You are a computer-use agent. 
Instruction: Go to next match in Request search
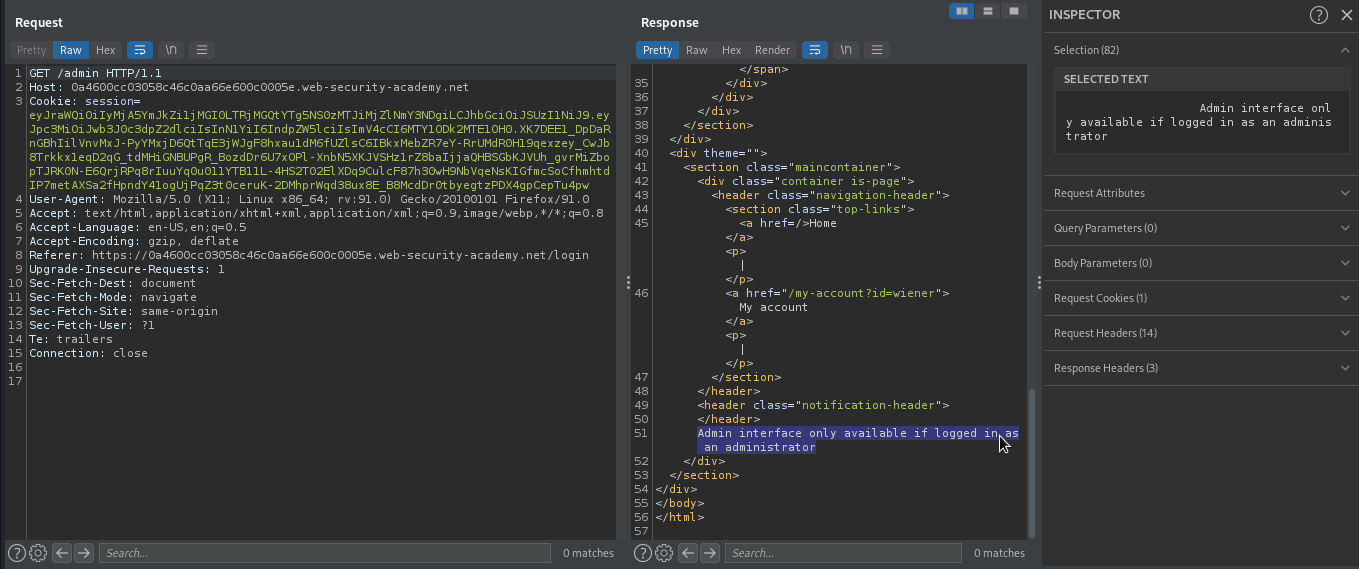(x=84, y=553)
